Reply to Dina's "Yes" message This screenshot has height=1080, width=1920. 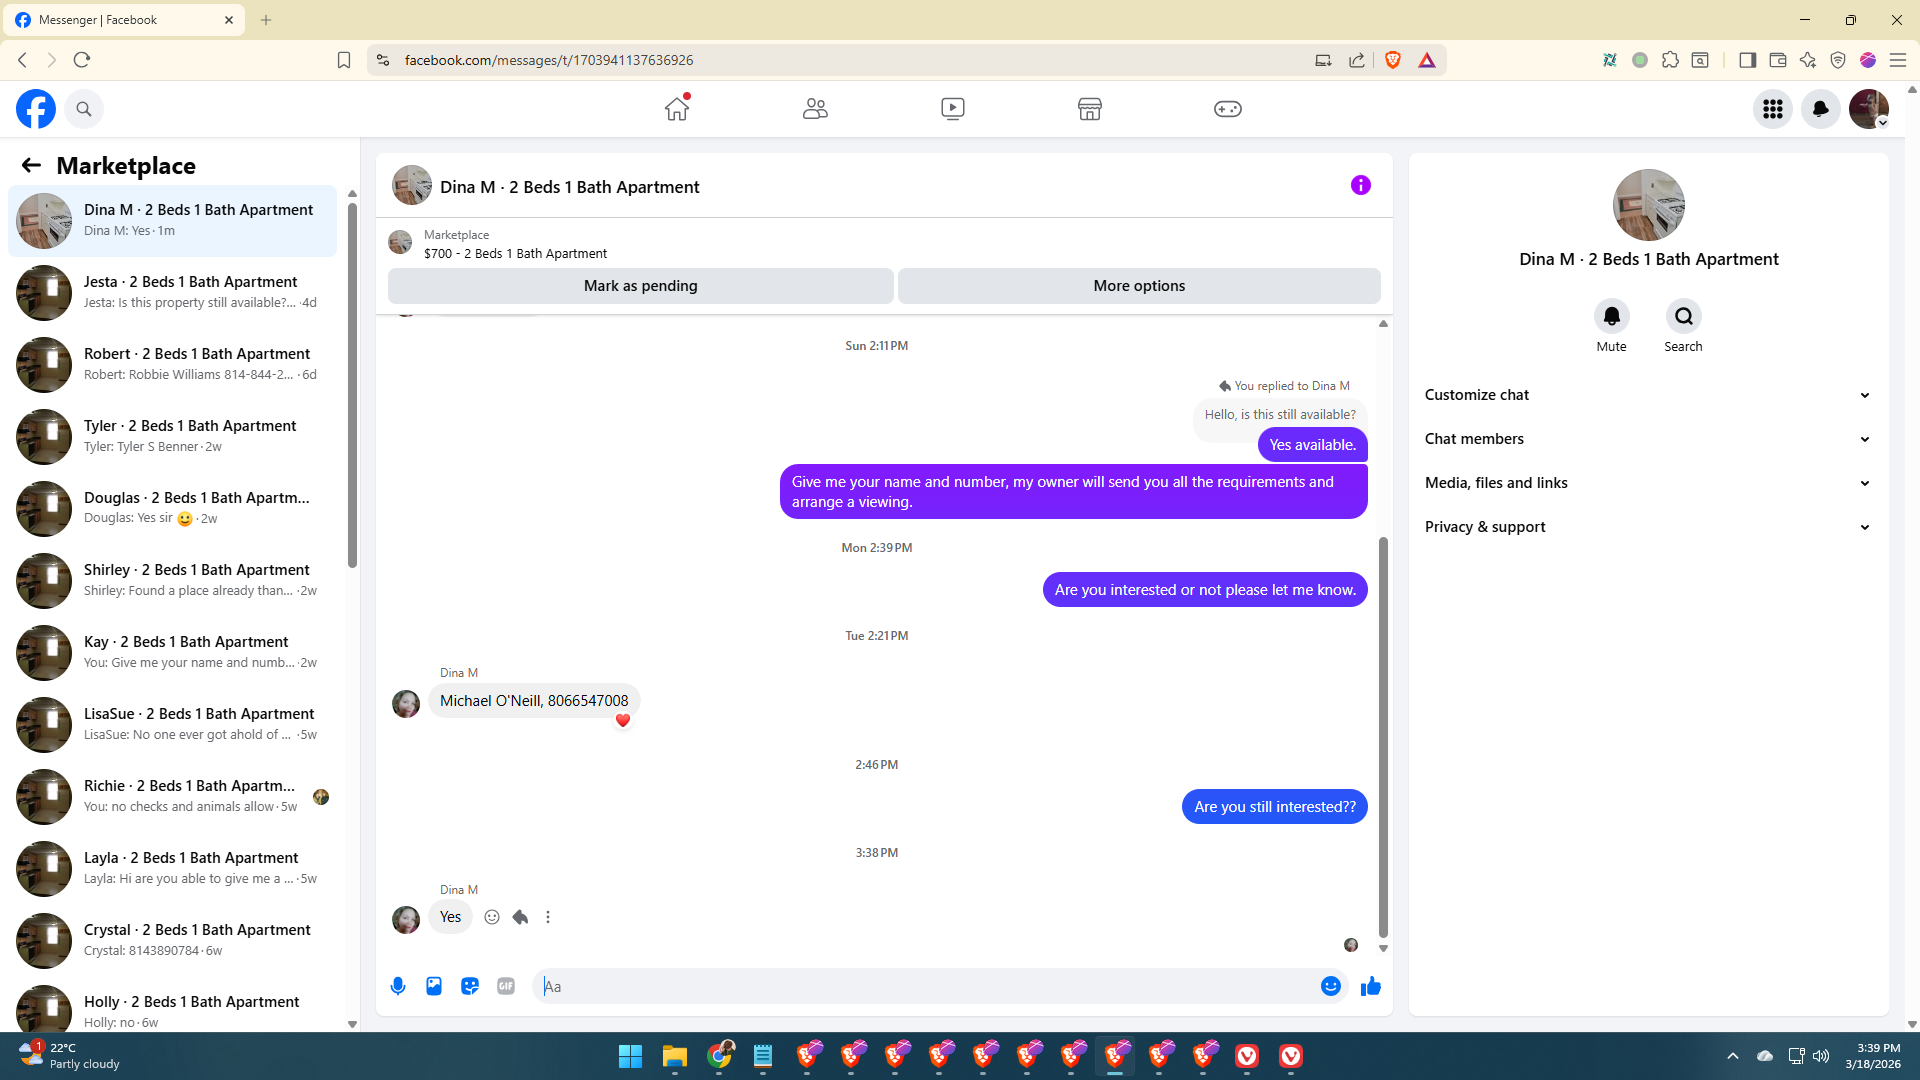[520, 917]
